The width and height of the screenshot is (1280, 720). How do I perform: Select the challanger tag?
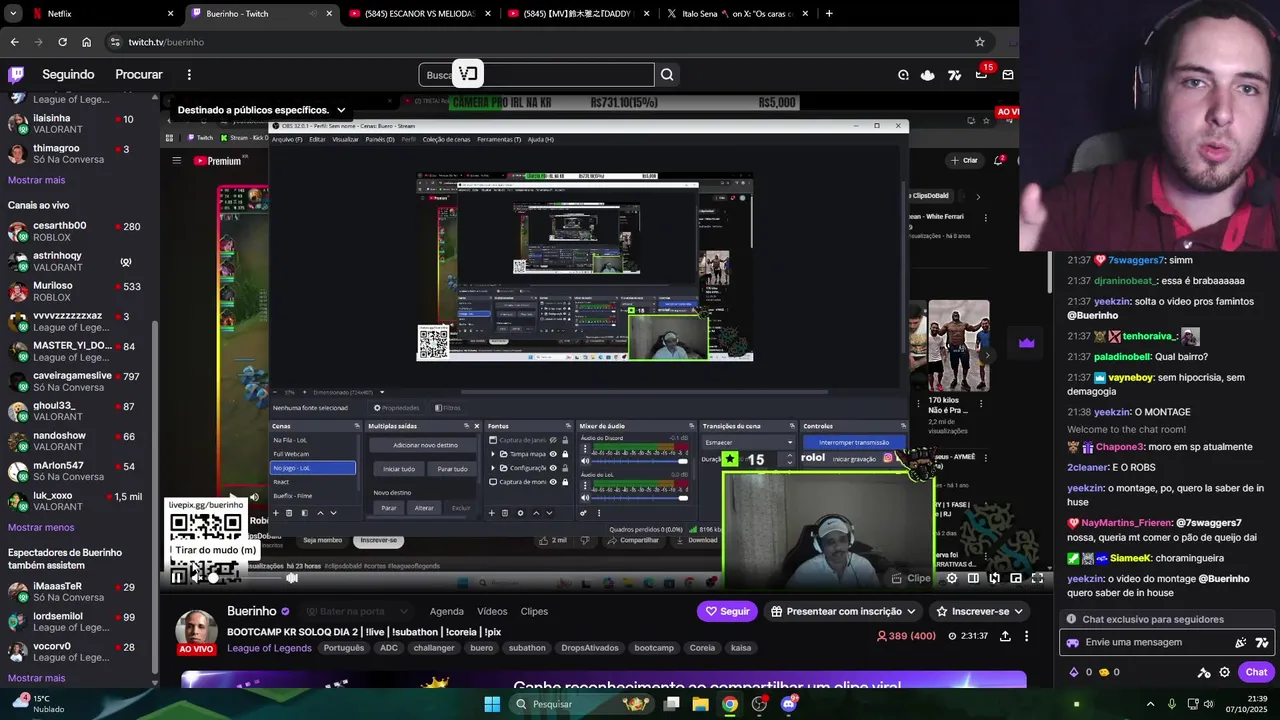pos(434,648)
